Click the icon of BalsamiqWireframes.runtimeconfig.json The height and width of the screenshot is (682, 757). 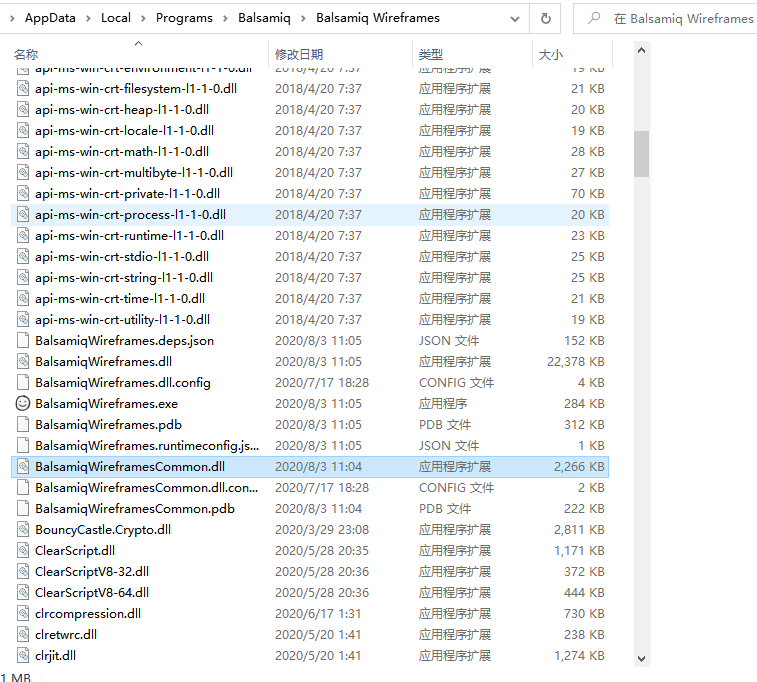[x=23, y=445]
